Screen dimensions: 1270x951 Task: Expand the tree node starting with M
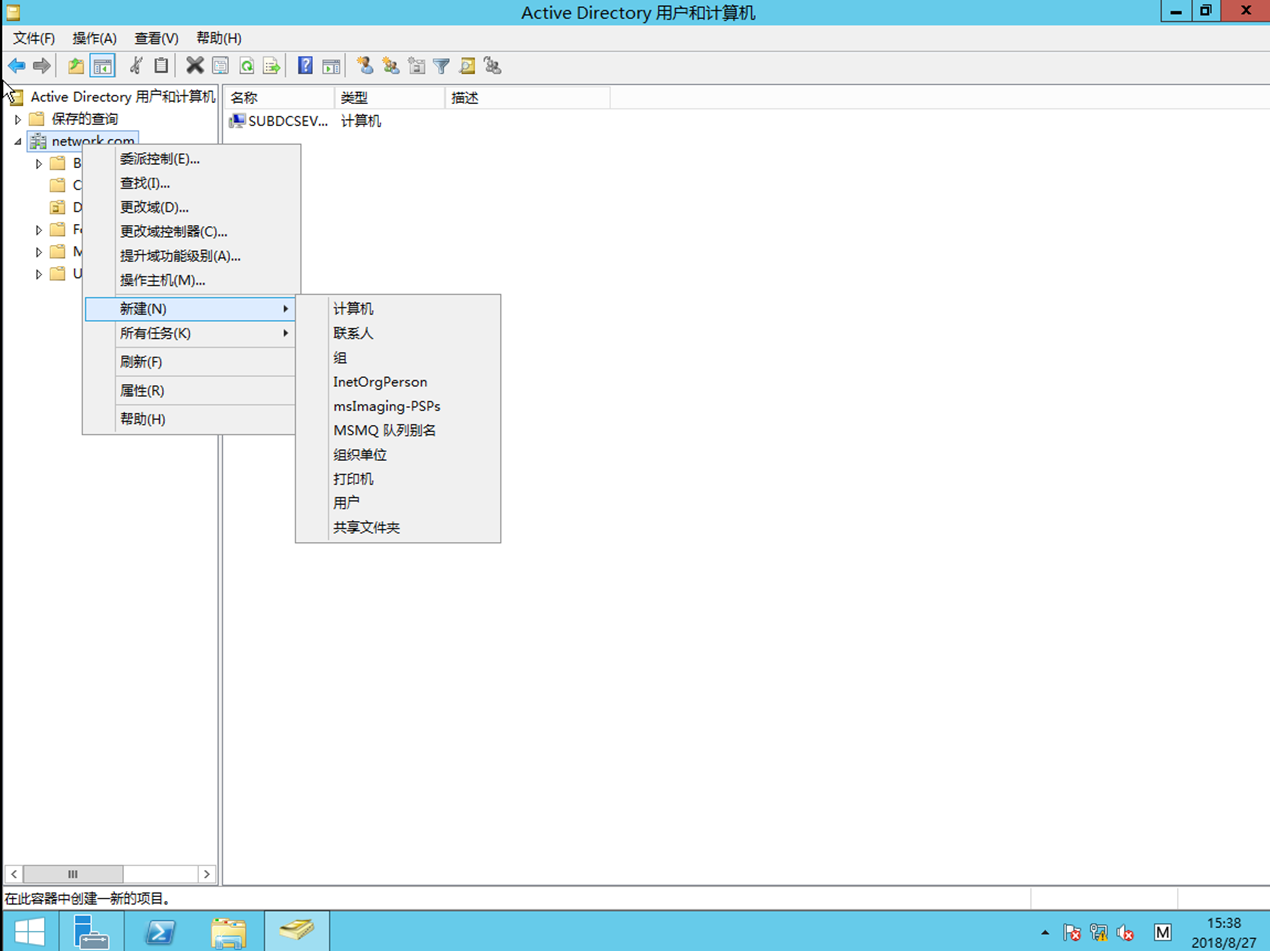(39, 251)
